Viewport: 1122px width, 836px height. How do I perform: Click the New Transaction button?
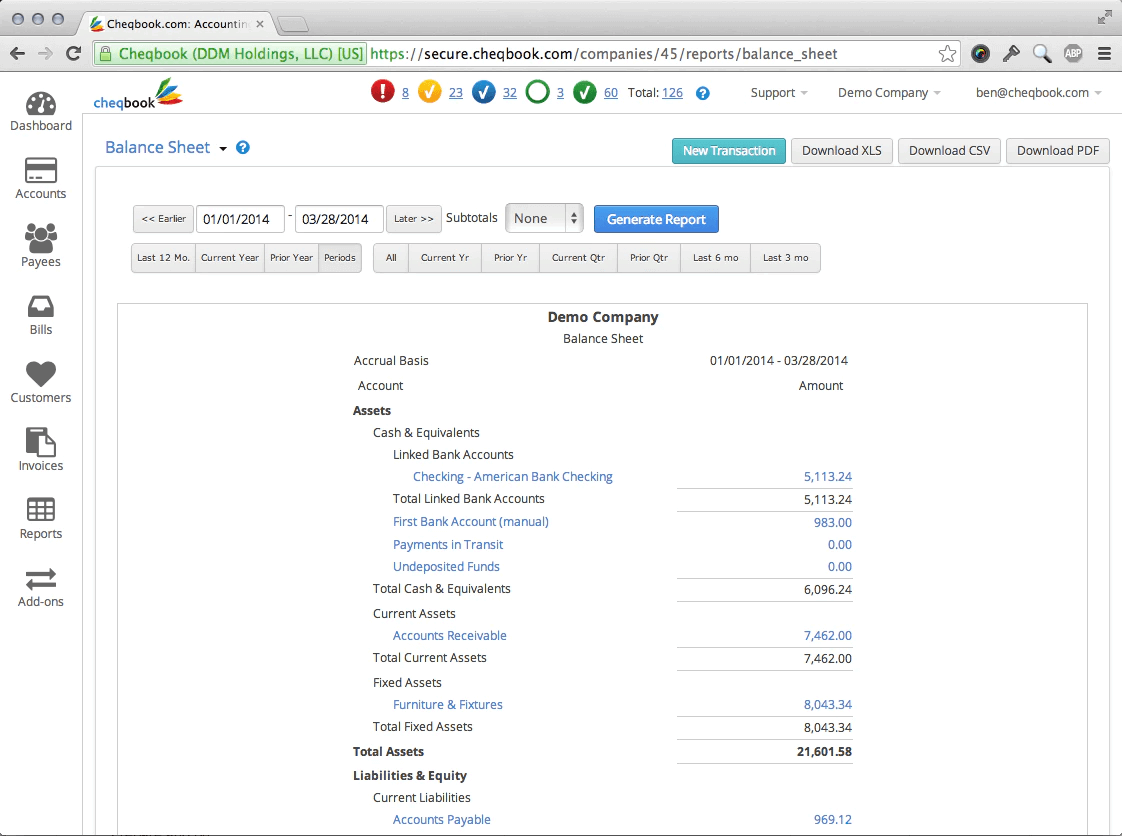tap(728, 151)
